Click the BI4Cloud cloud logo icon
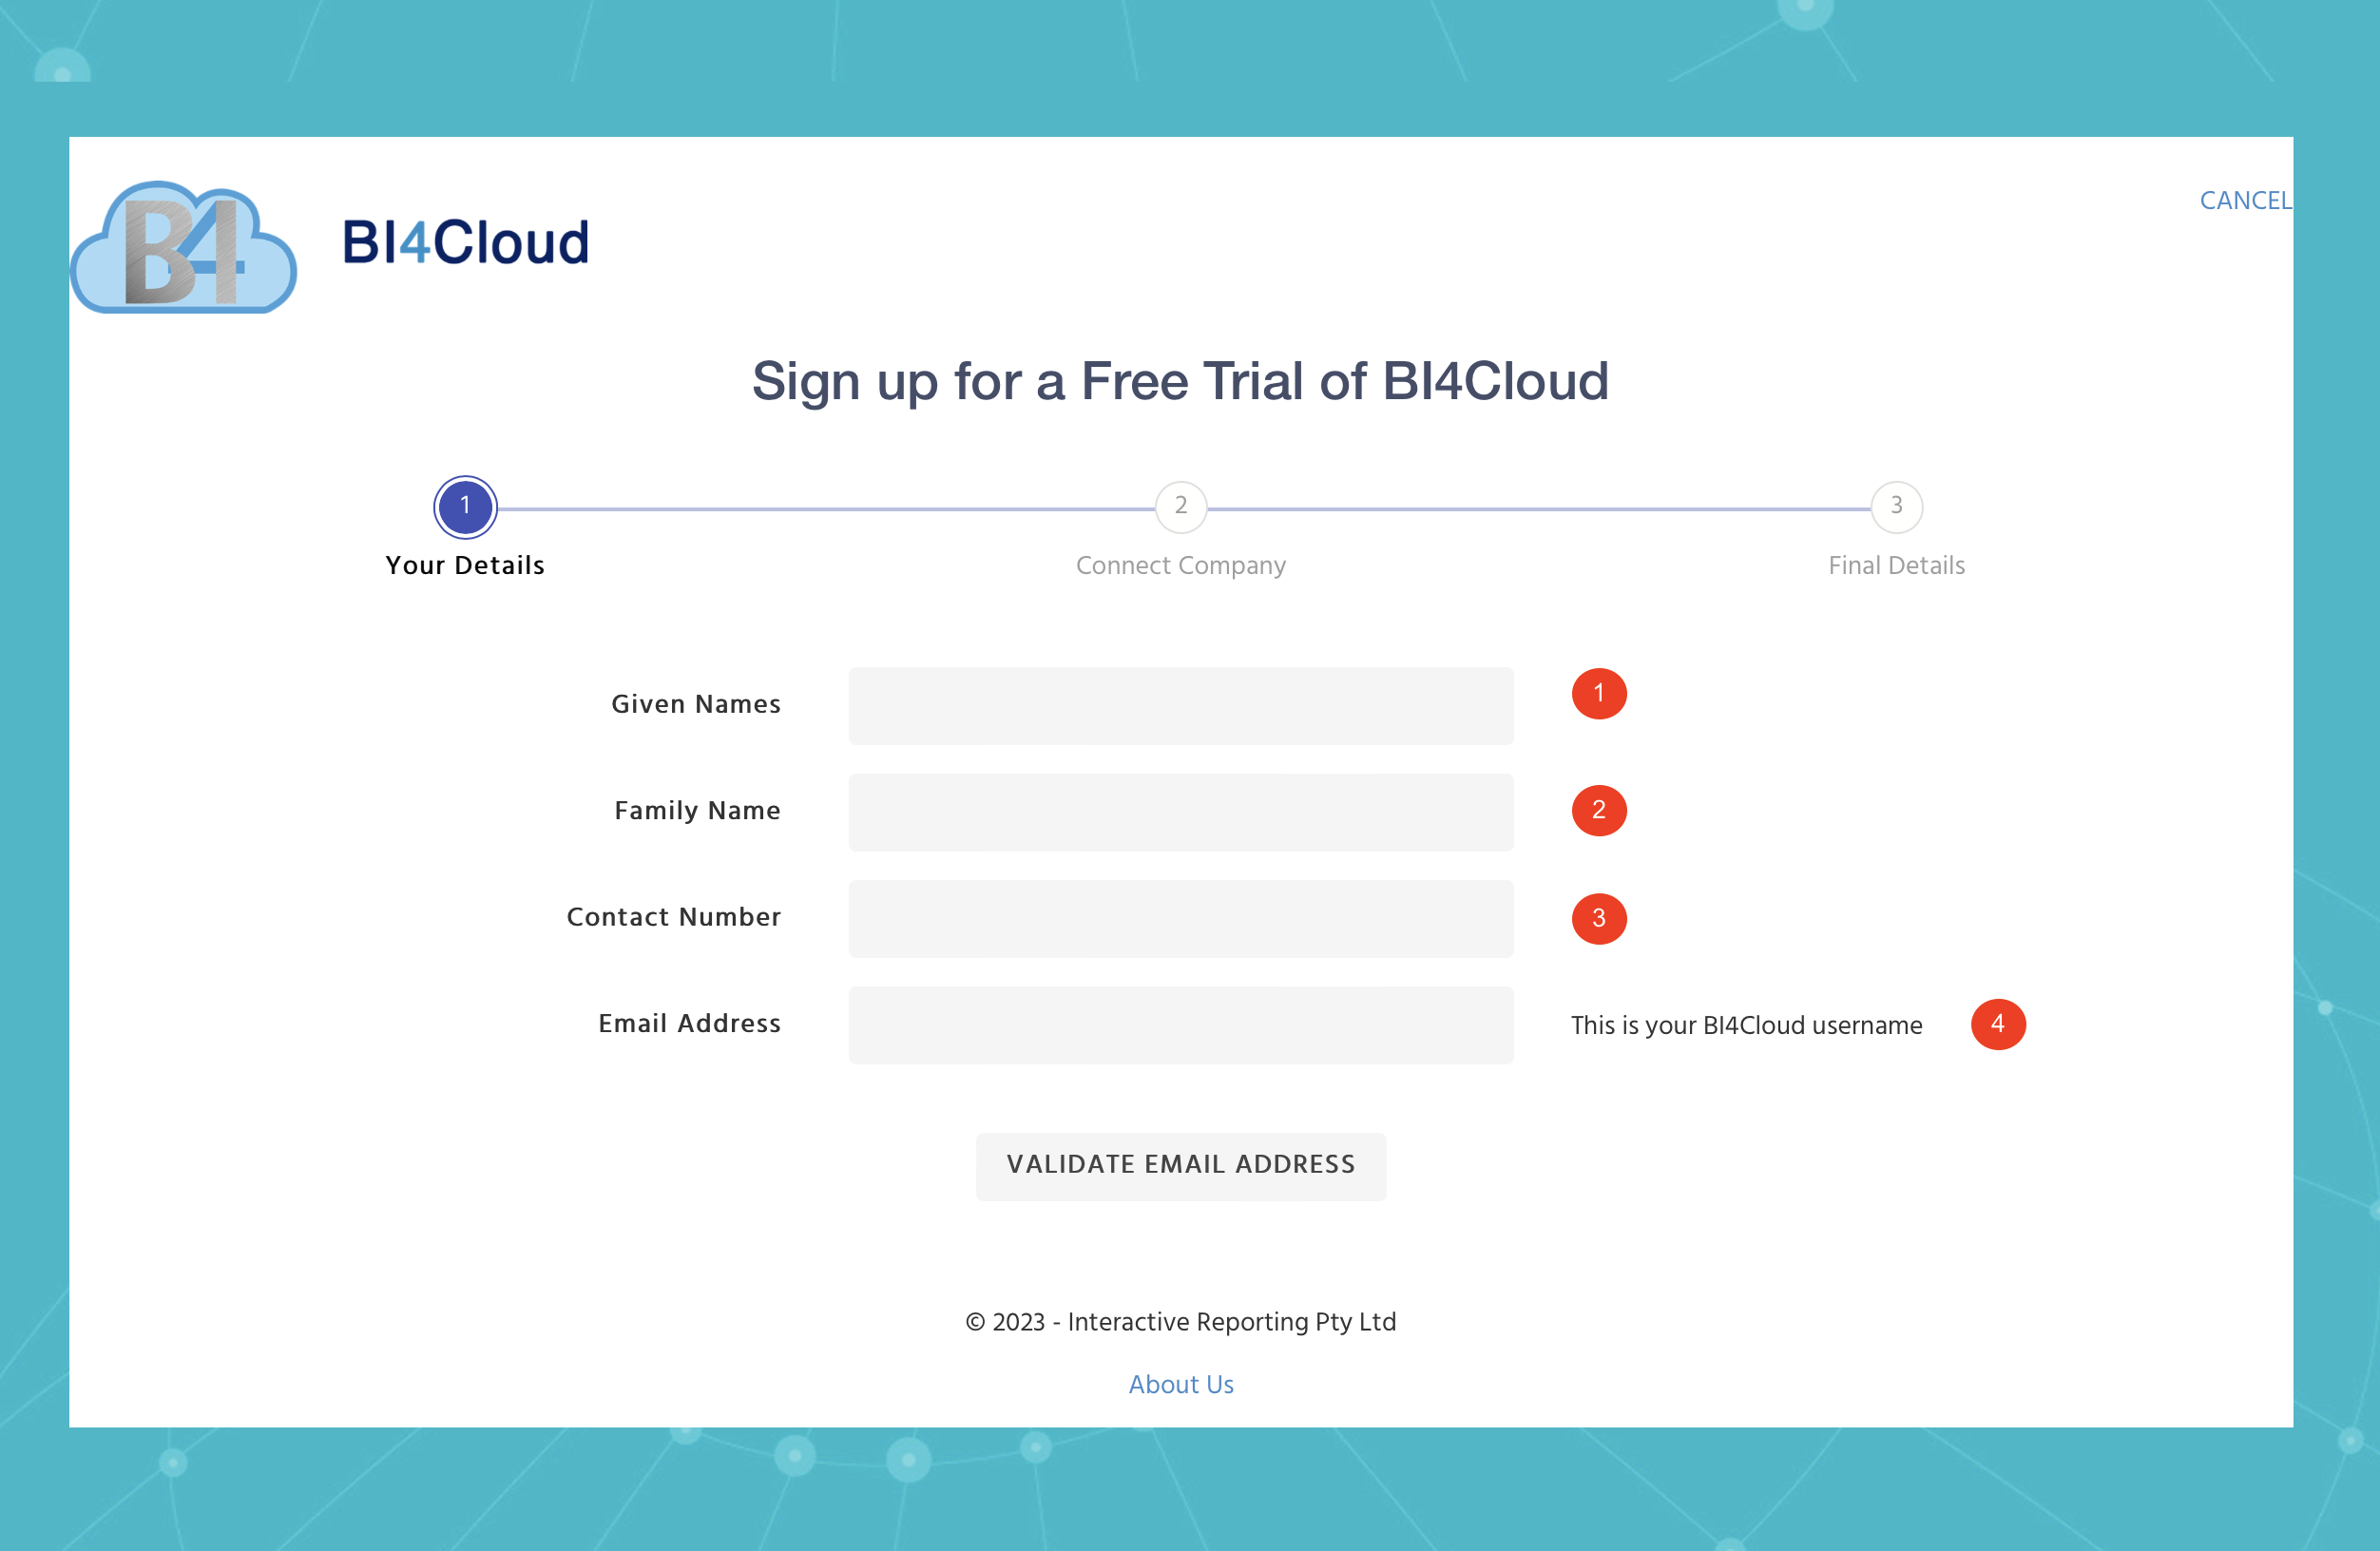This screenshot has height=1551, width=2380. coord(184,247)
